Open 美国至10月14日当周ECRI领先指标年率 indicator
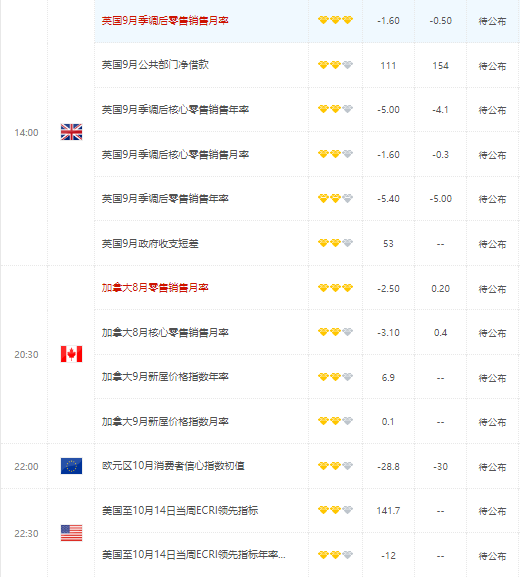This screenshot has width=520, height=577. 194,555
